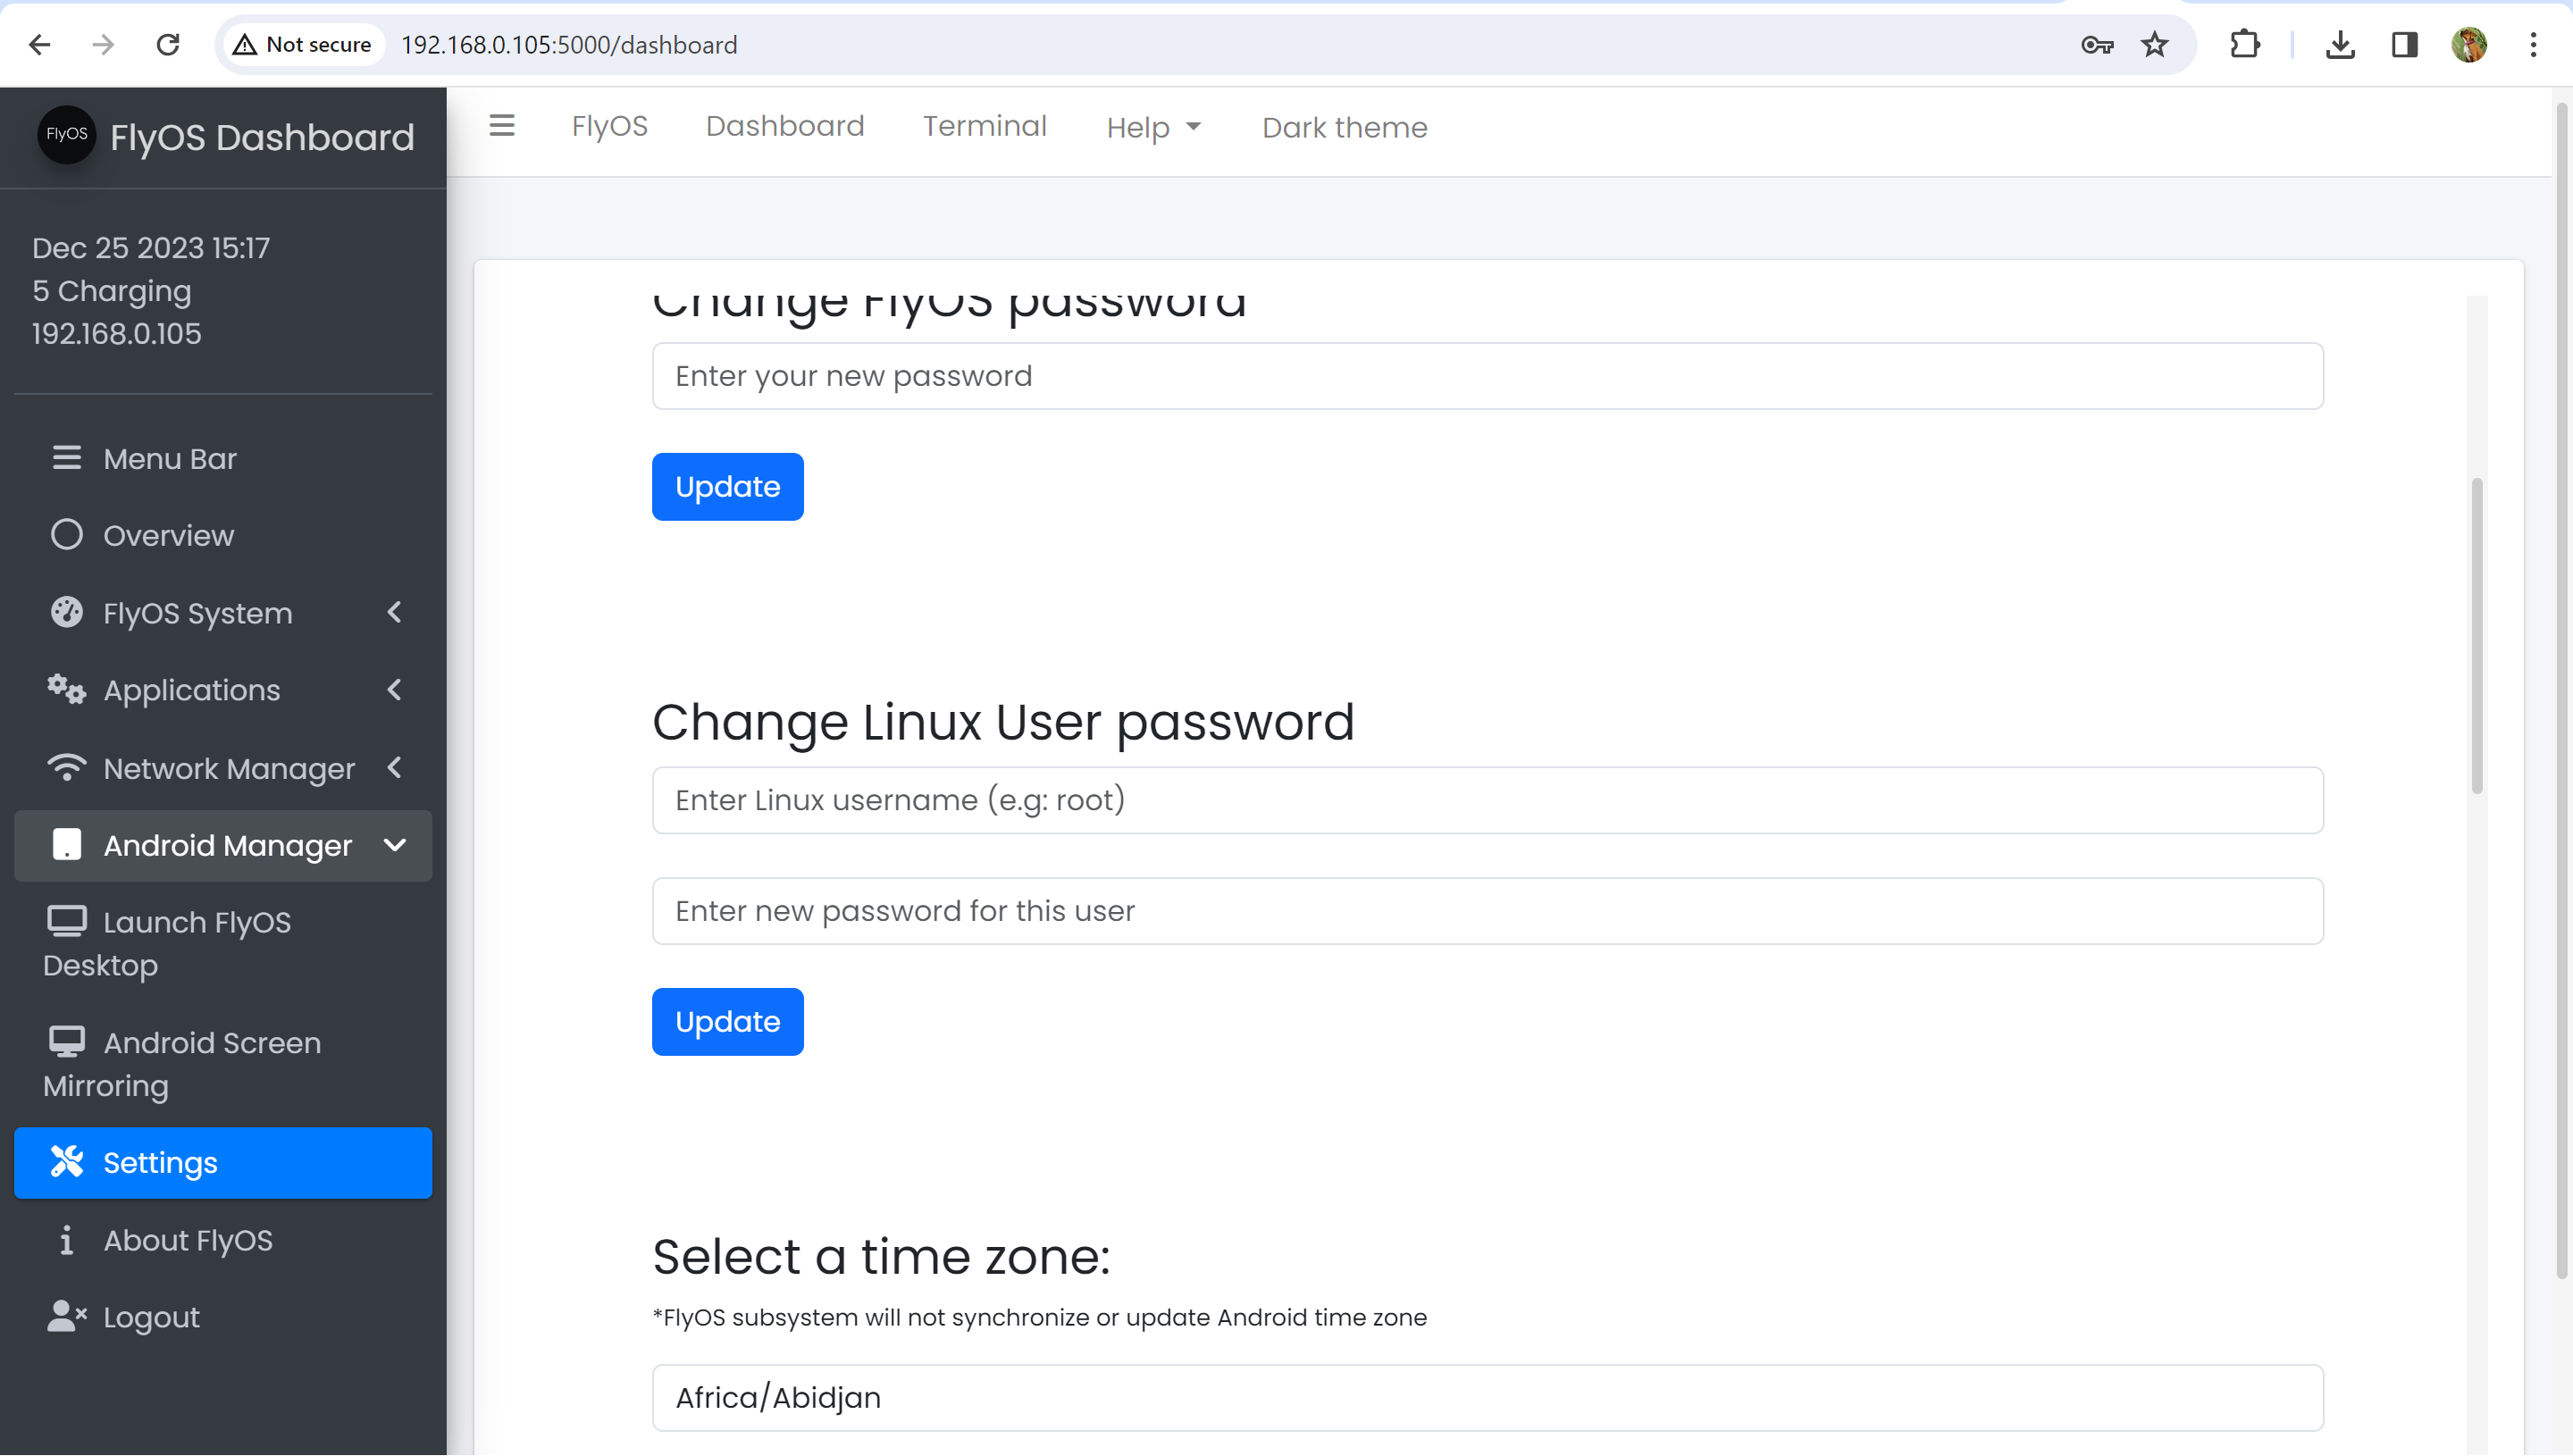Toggle sidebar with top hamburger icon
This screenshot has height=1456, width=2573.
pyautogui.click(x=501, y=126)
